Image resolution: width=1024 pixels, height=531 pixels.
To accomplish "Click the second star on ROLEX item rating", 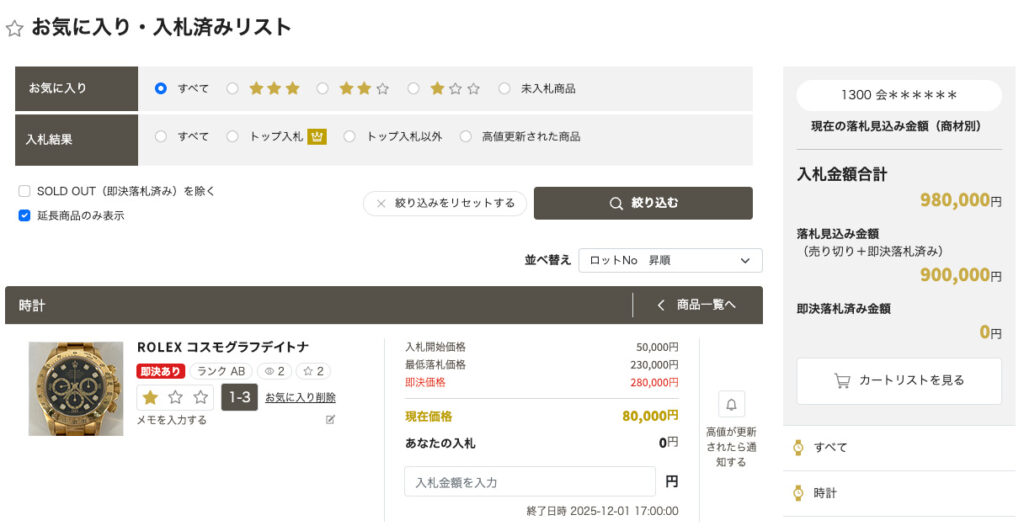I will tap(176, 397).
